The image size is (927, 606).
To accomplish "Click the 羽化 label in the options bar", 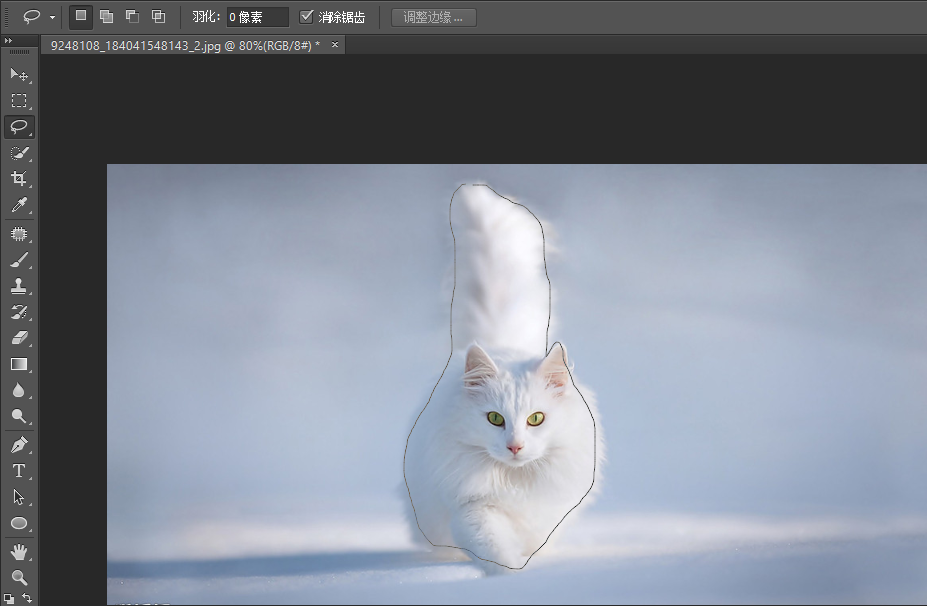I will [206, 17].
